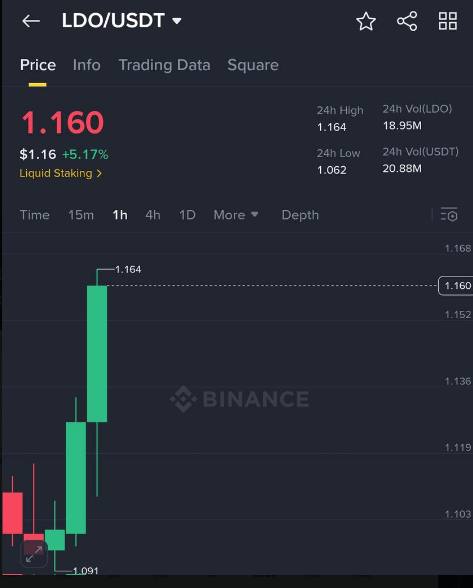The image size is (473, 588).
Task: Click the $1.16 dollar price text
Action: pos(38,154)
